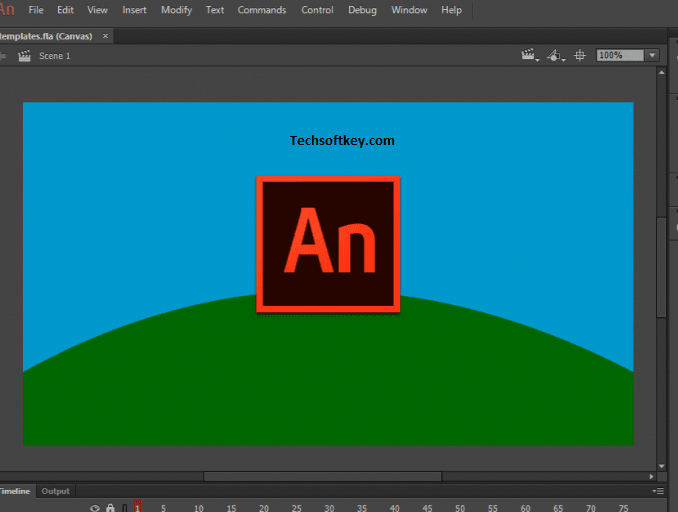Open the Modify menu
Image resolution: width=678 pixels, height=512 pixels.
(176, 10)
